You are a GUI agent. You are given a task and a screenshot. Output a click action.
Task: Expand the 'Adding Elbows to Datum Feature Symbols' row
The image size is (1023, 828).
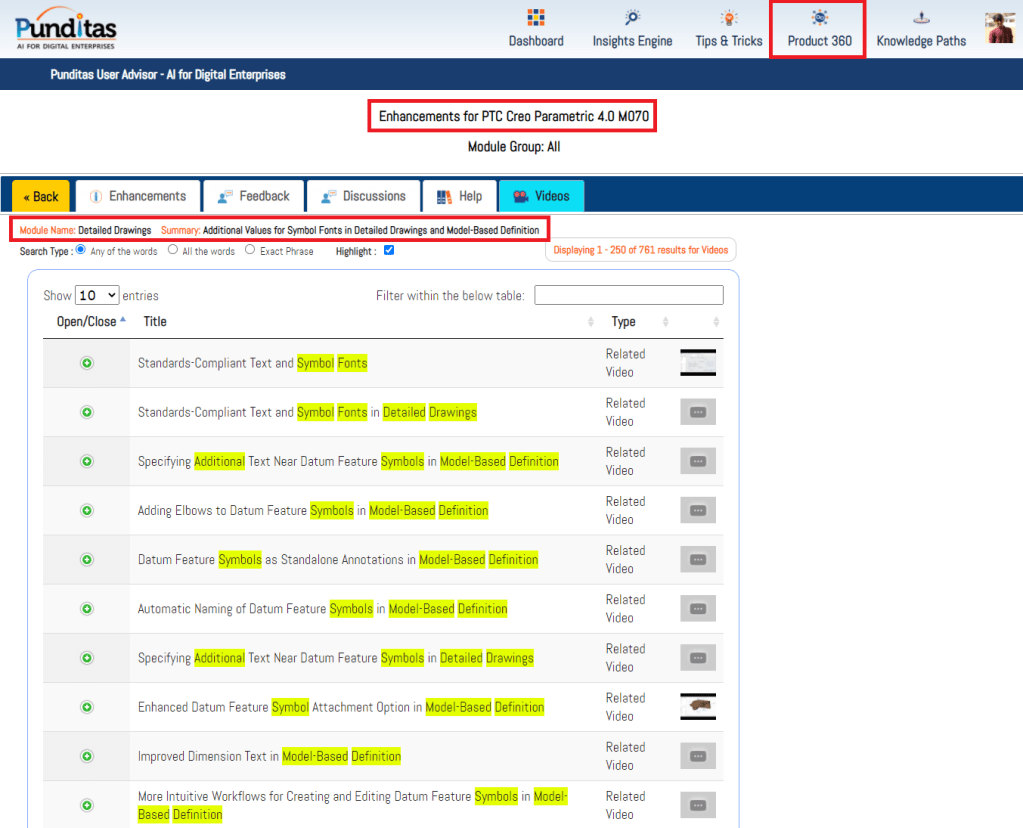[87, 510]
